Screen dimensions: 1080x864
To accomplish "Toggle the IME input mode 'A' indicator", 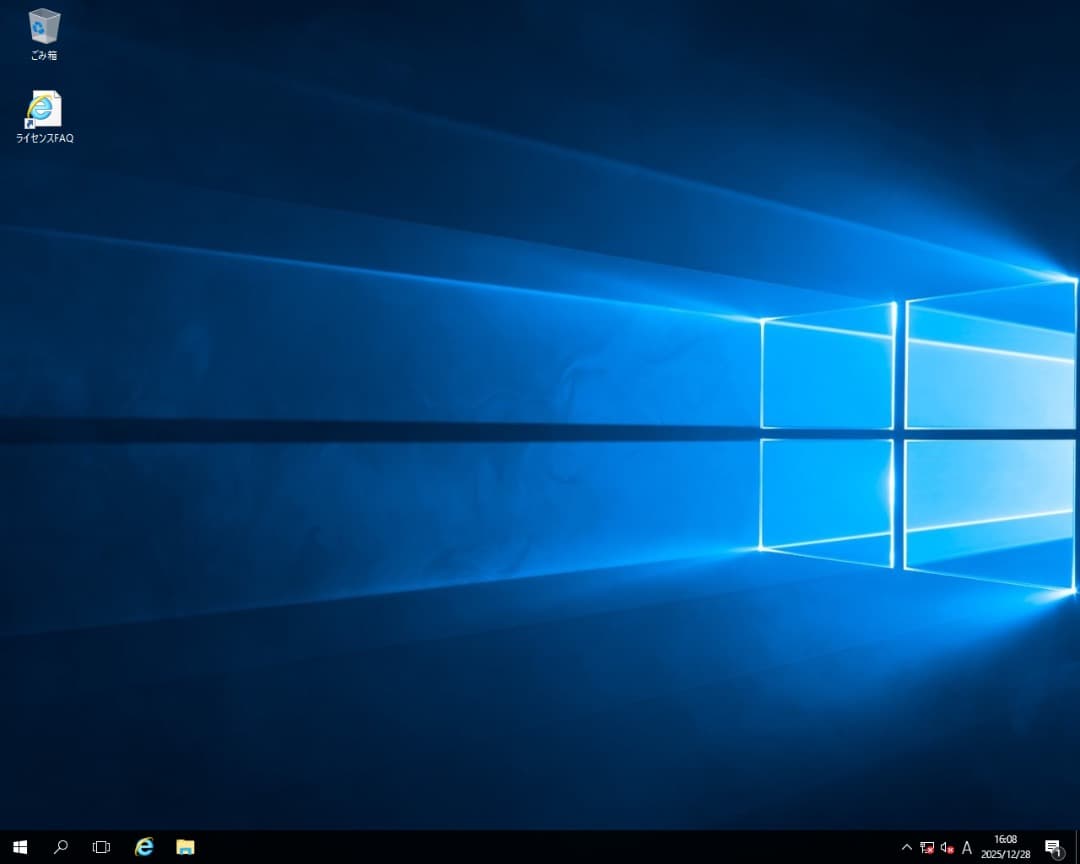I will (967, 848).
